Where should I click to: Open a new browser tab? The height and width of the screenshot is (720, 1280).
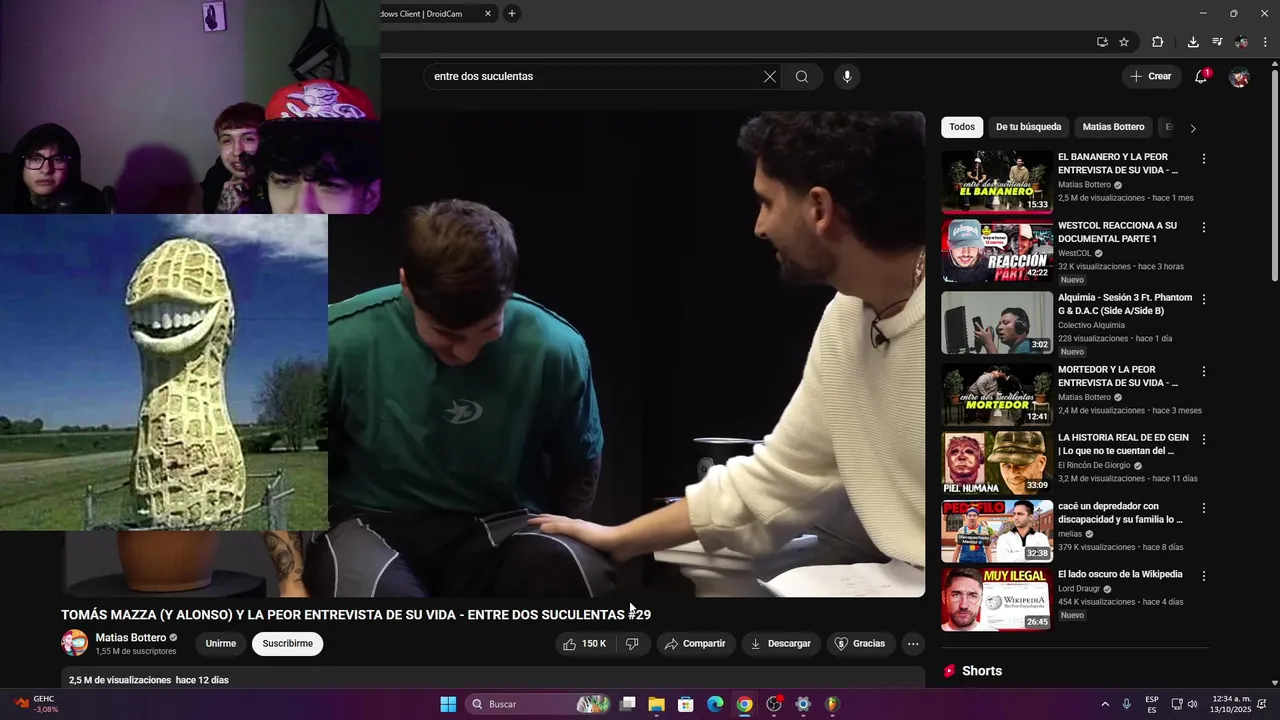click(x=512, y=14)
